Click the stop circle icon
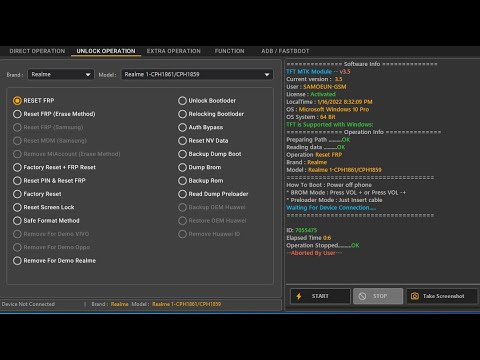This screenshot has width=480, height=360. click(x=362, y=296)
